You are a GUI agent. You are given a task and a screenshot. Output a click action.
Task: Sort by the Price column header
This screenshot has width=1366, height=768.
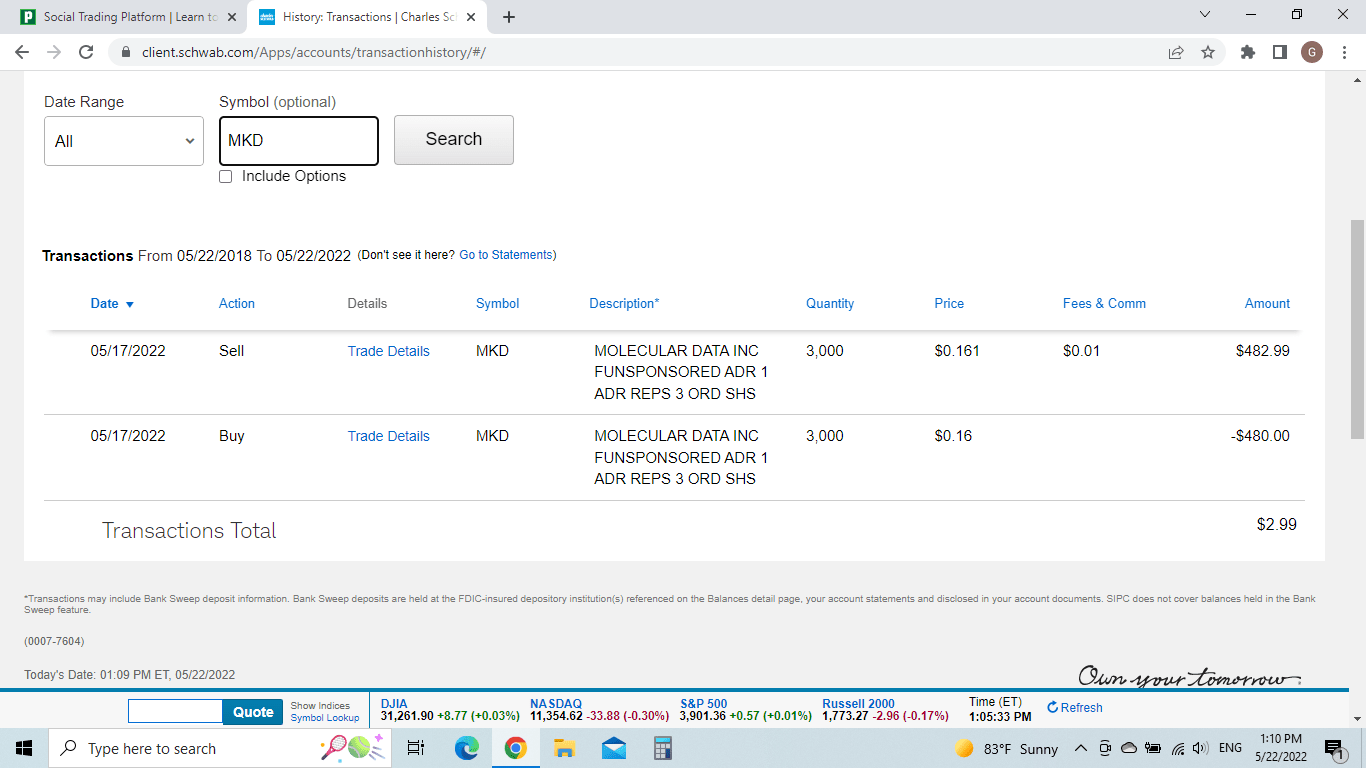[949, 304]
